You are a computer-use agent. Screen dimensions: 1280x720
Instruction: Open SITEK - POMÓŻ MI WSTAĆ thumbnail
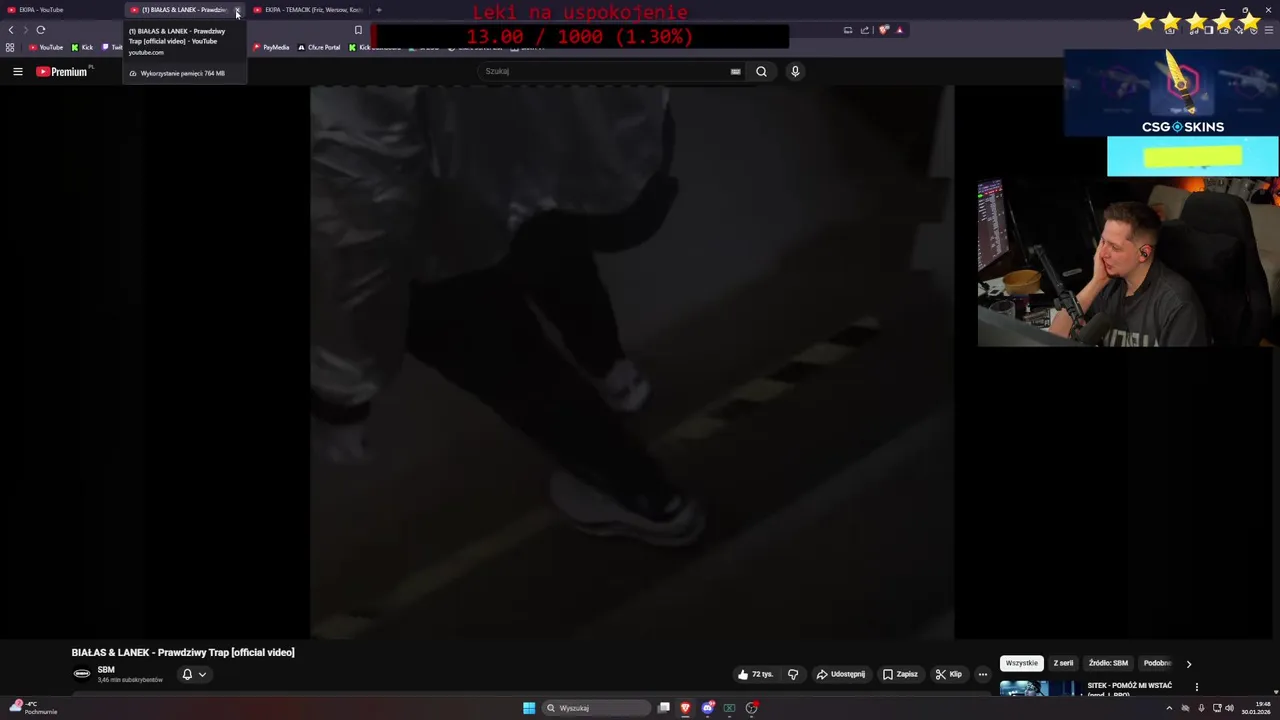click(x=1038, y=688)
